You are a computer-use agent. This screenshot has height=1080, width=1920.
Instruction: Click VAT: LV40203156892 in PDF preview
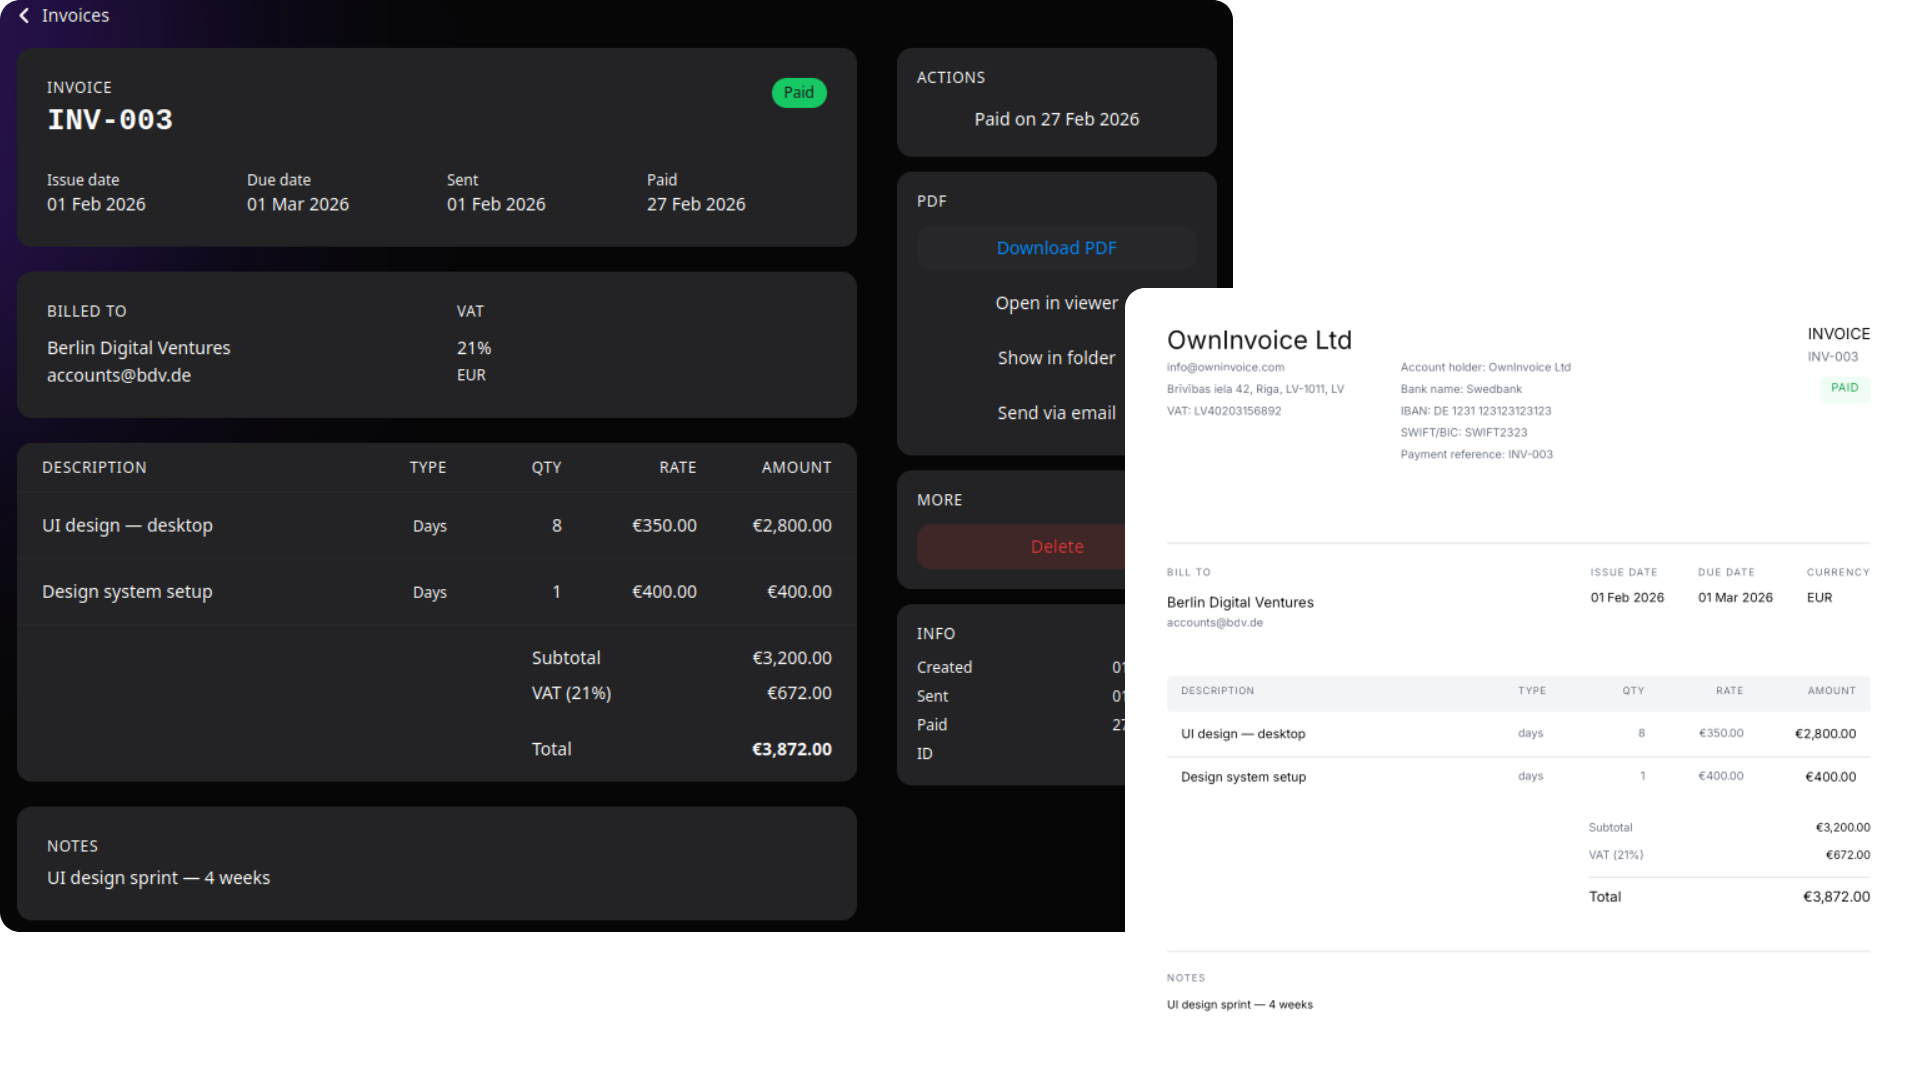coord(1224,411)
